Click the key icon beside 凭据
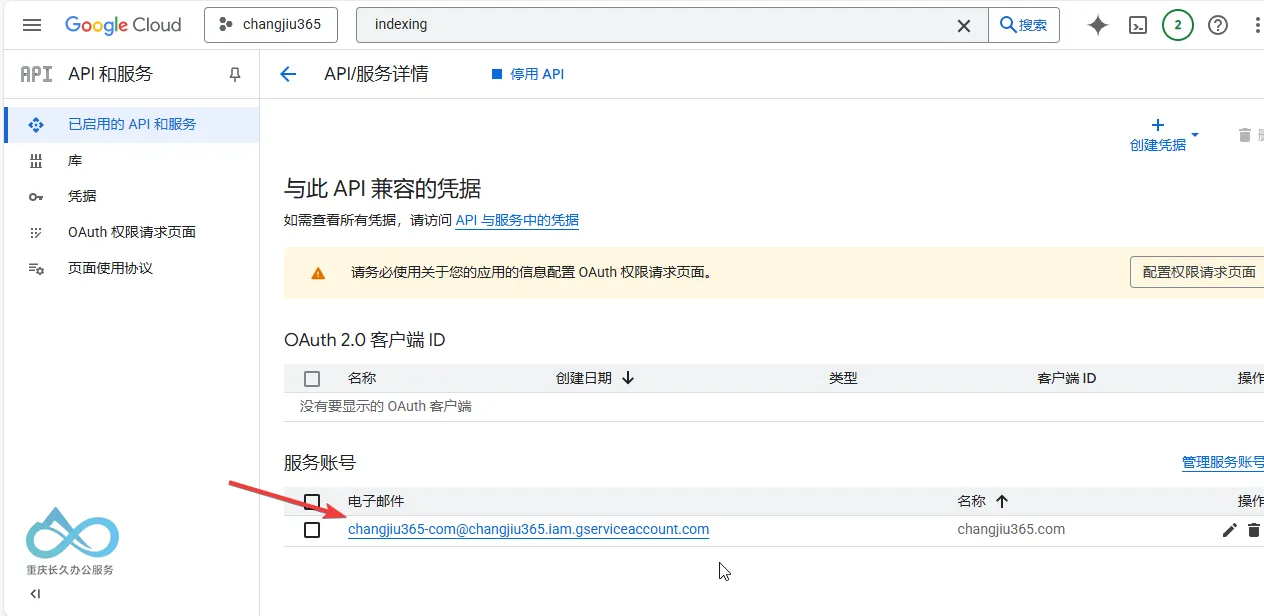The image size is (1264, 616). (x=36, y=197)
